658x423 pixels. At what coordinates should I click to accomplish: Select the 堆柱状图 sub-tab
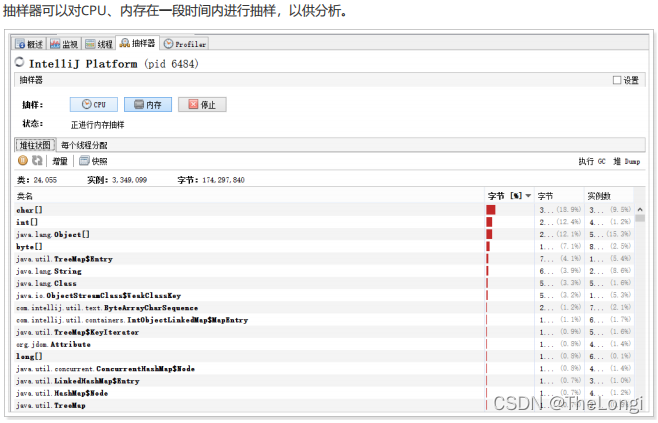[35, 145]
